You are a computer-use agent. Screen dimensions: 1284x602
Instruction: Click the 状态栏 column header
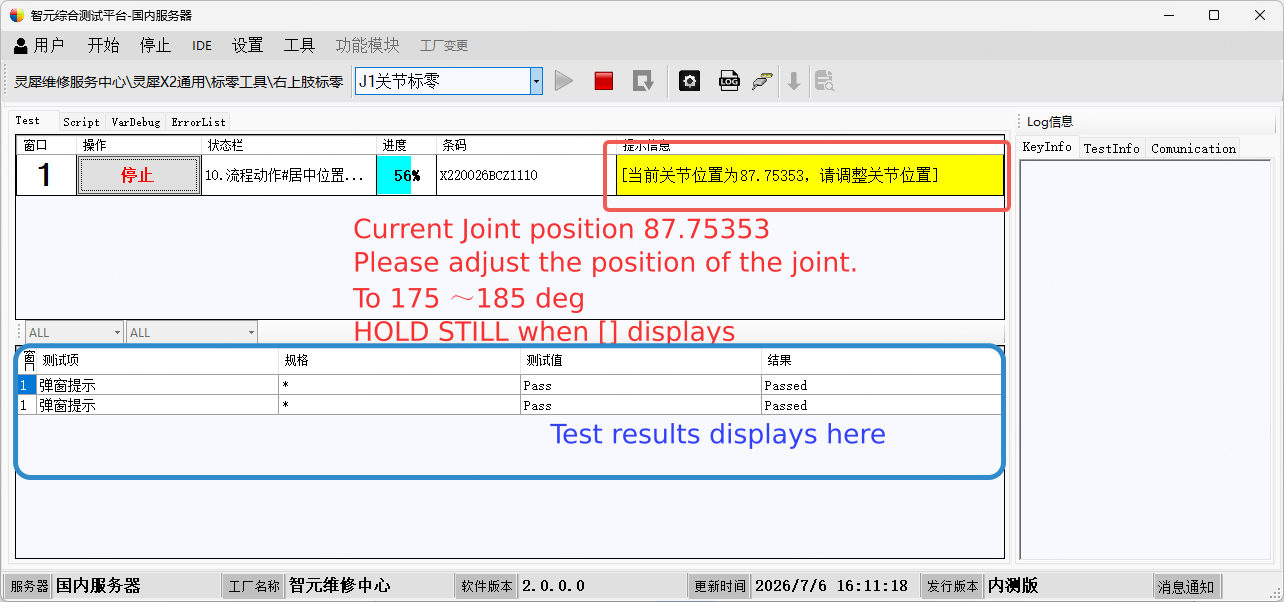pos(289,145)
